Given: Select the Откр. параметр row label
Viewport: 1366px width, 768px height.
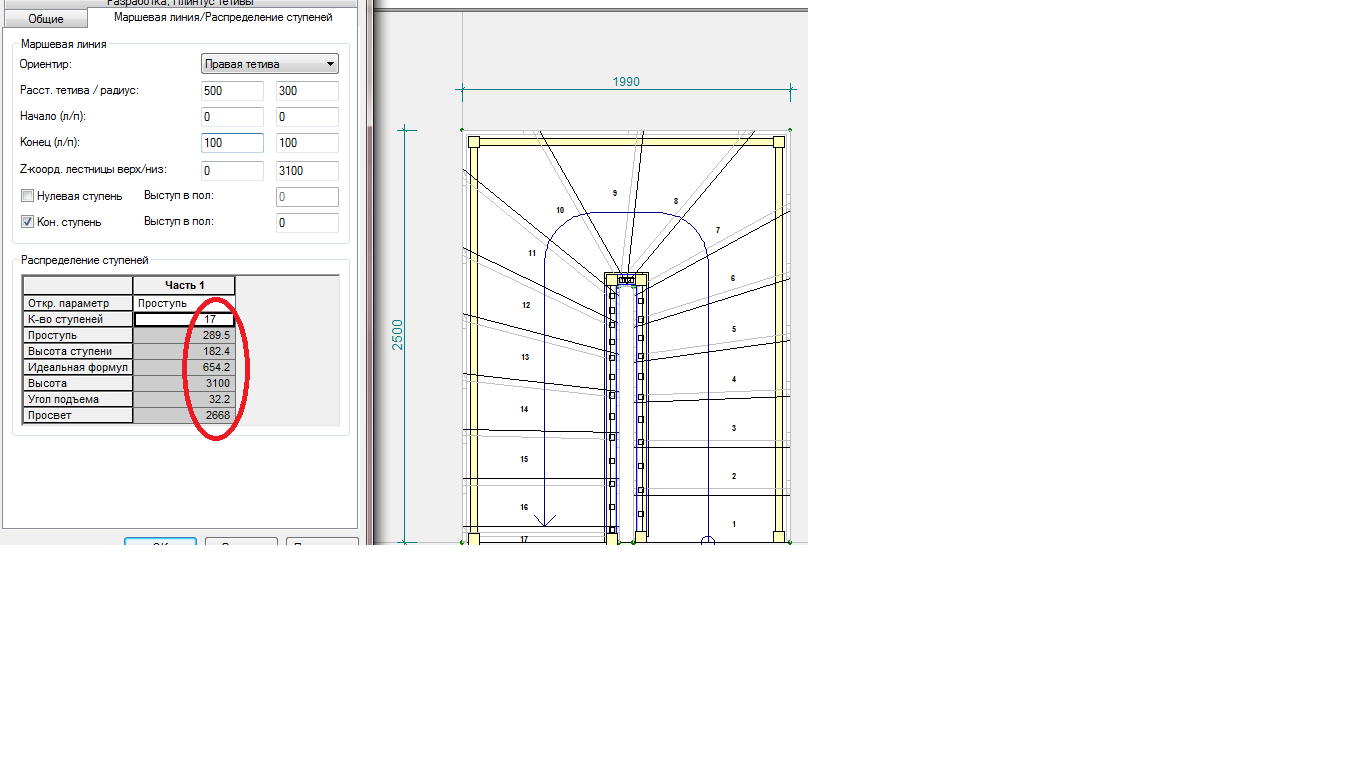Looking at the screenshot, I should click(x=78, y=303).
